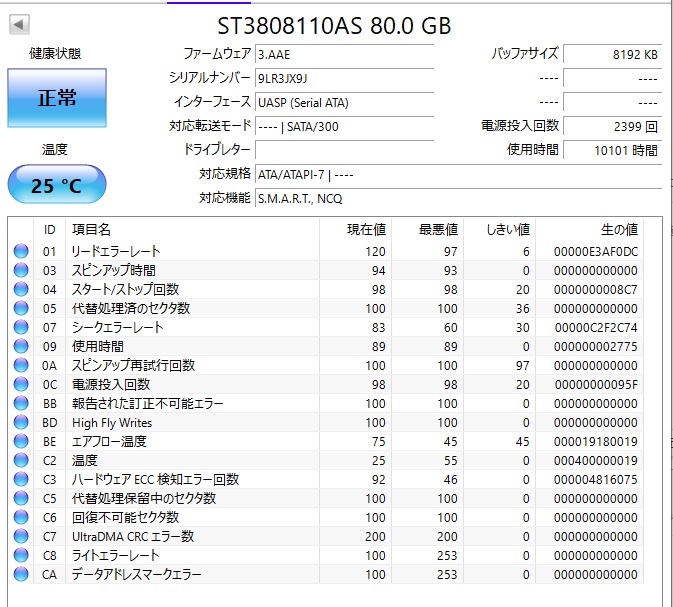Image resolution: width=673 pixels, height=607 pixels.
Task: Click status circle icon for row 01 リードエラーレート
Action: (21, 251)
